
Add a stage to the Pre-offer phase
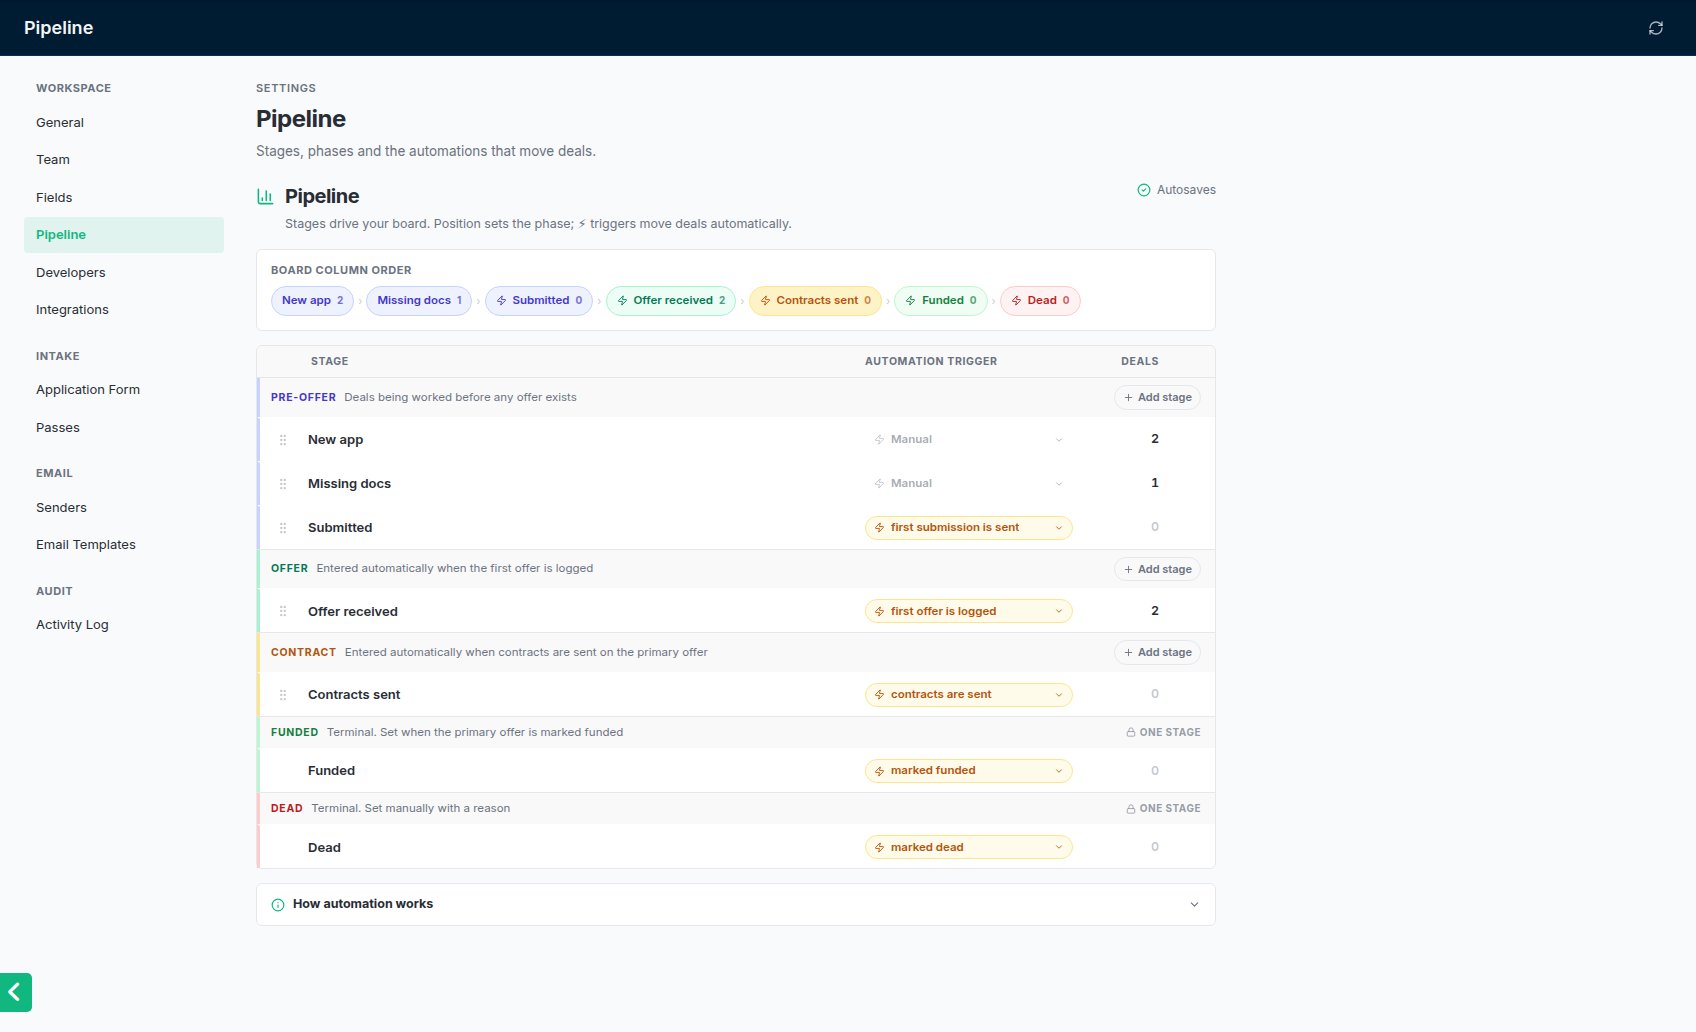[x=1157, y=398]
